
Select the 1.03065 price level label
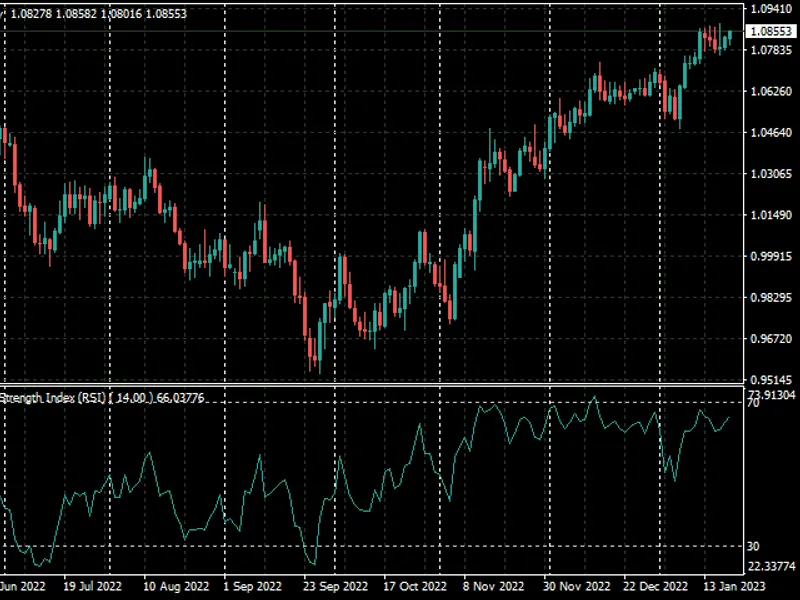(x=771, y=174)
